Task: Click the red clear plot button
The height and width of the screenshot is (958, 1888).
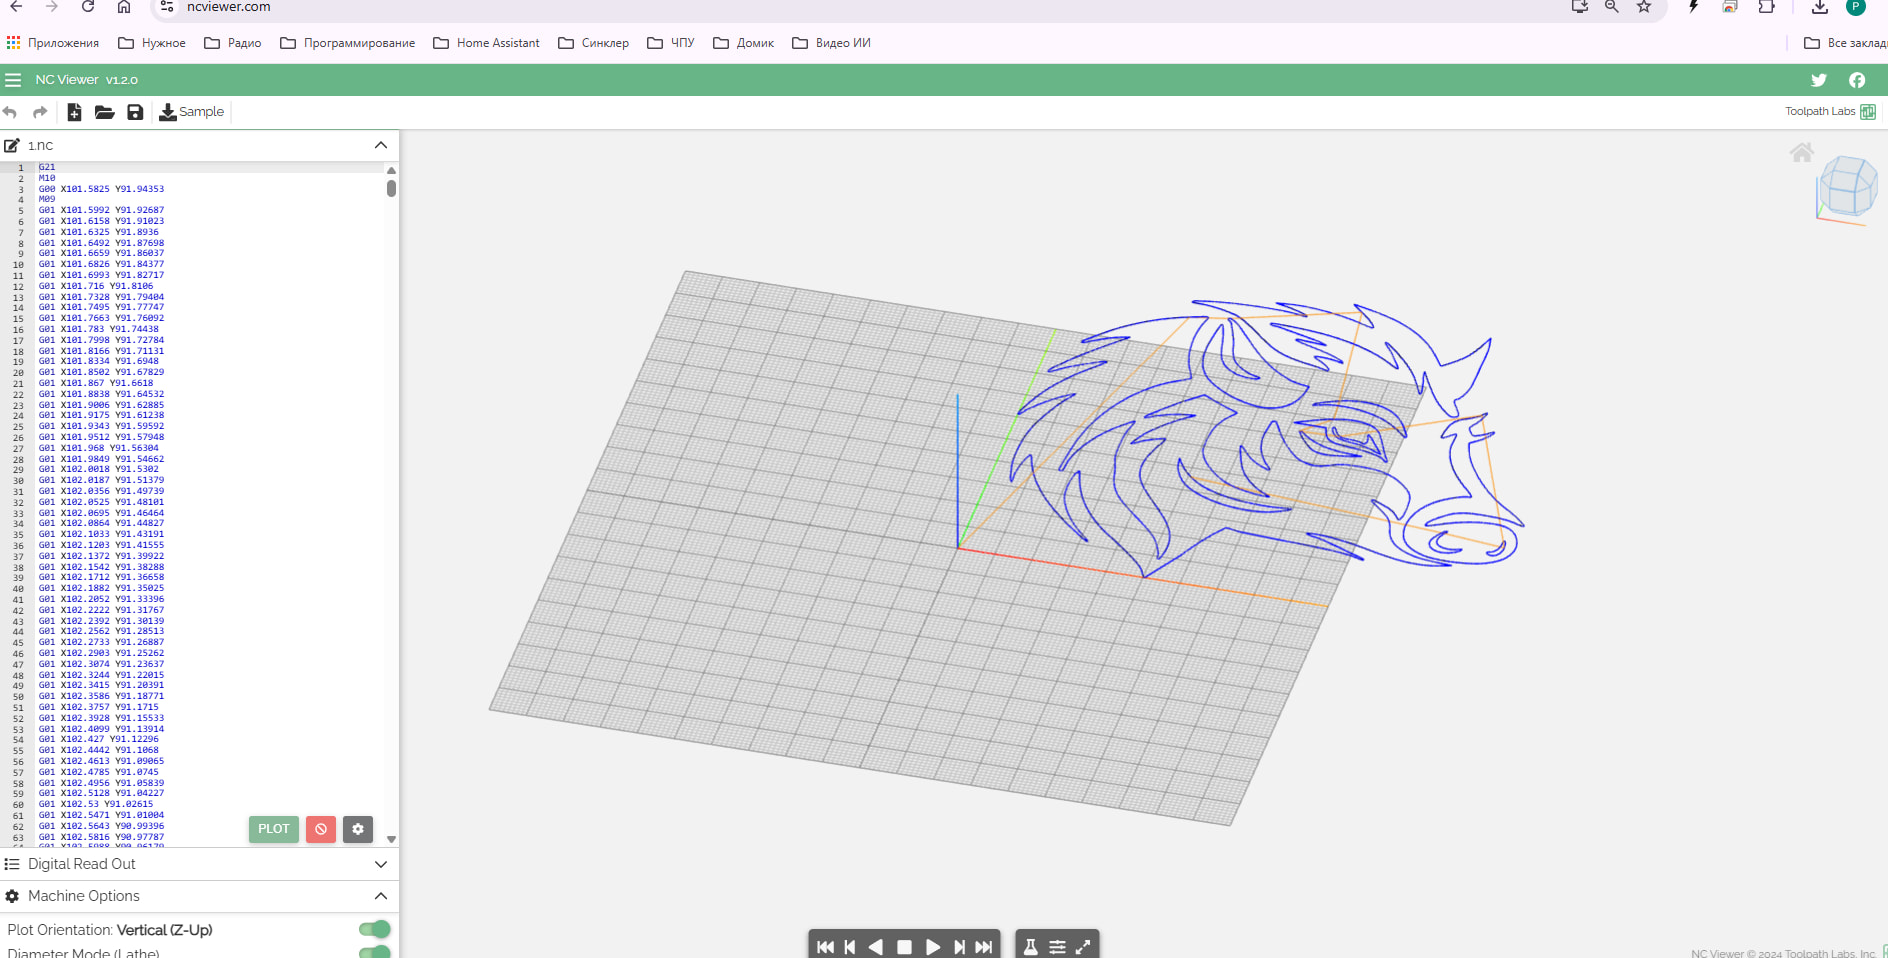Action: pyautogui.click(x=321, y=829)
